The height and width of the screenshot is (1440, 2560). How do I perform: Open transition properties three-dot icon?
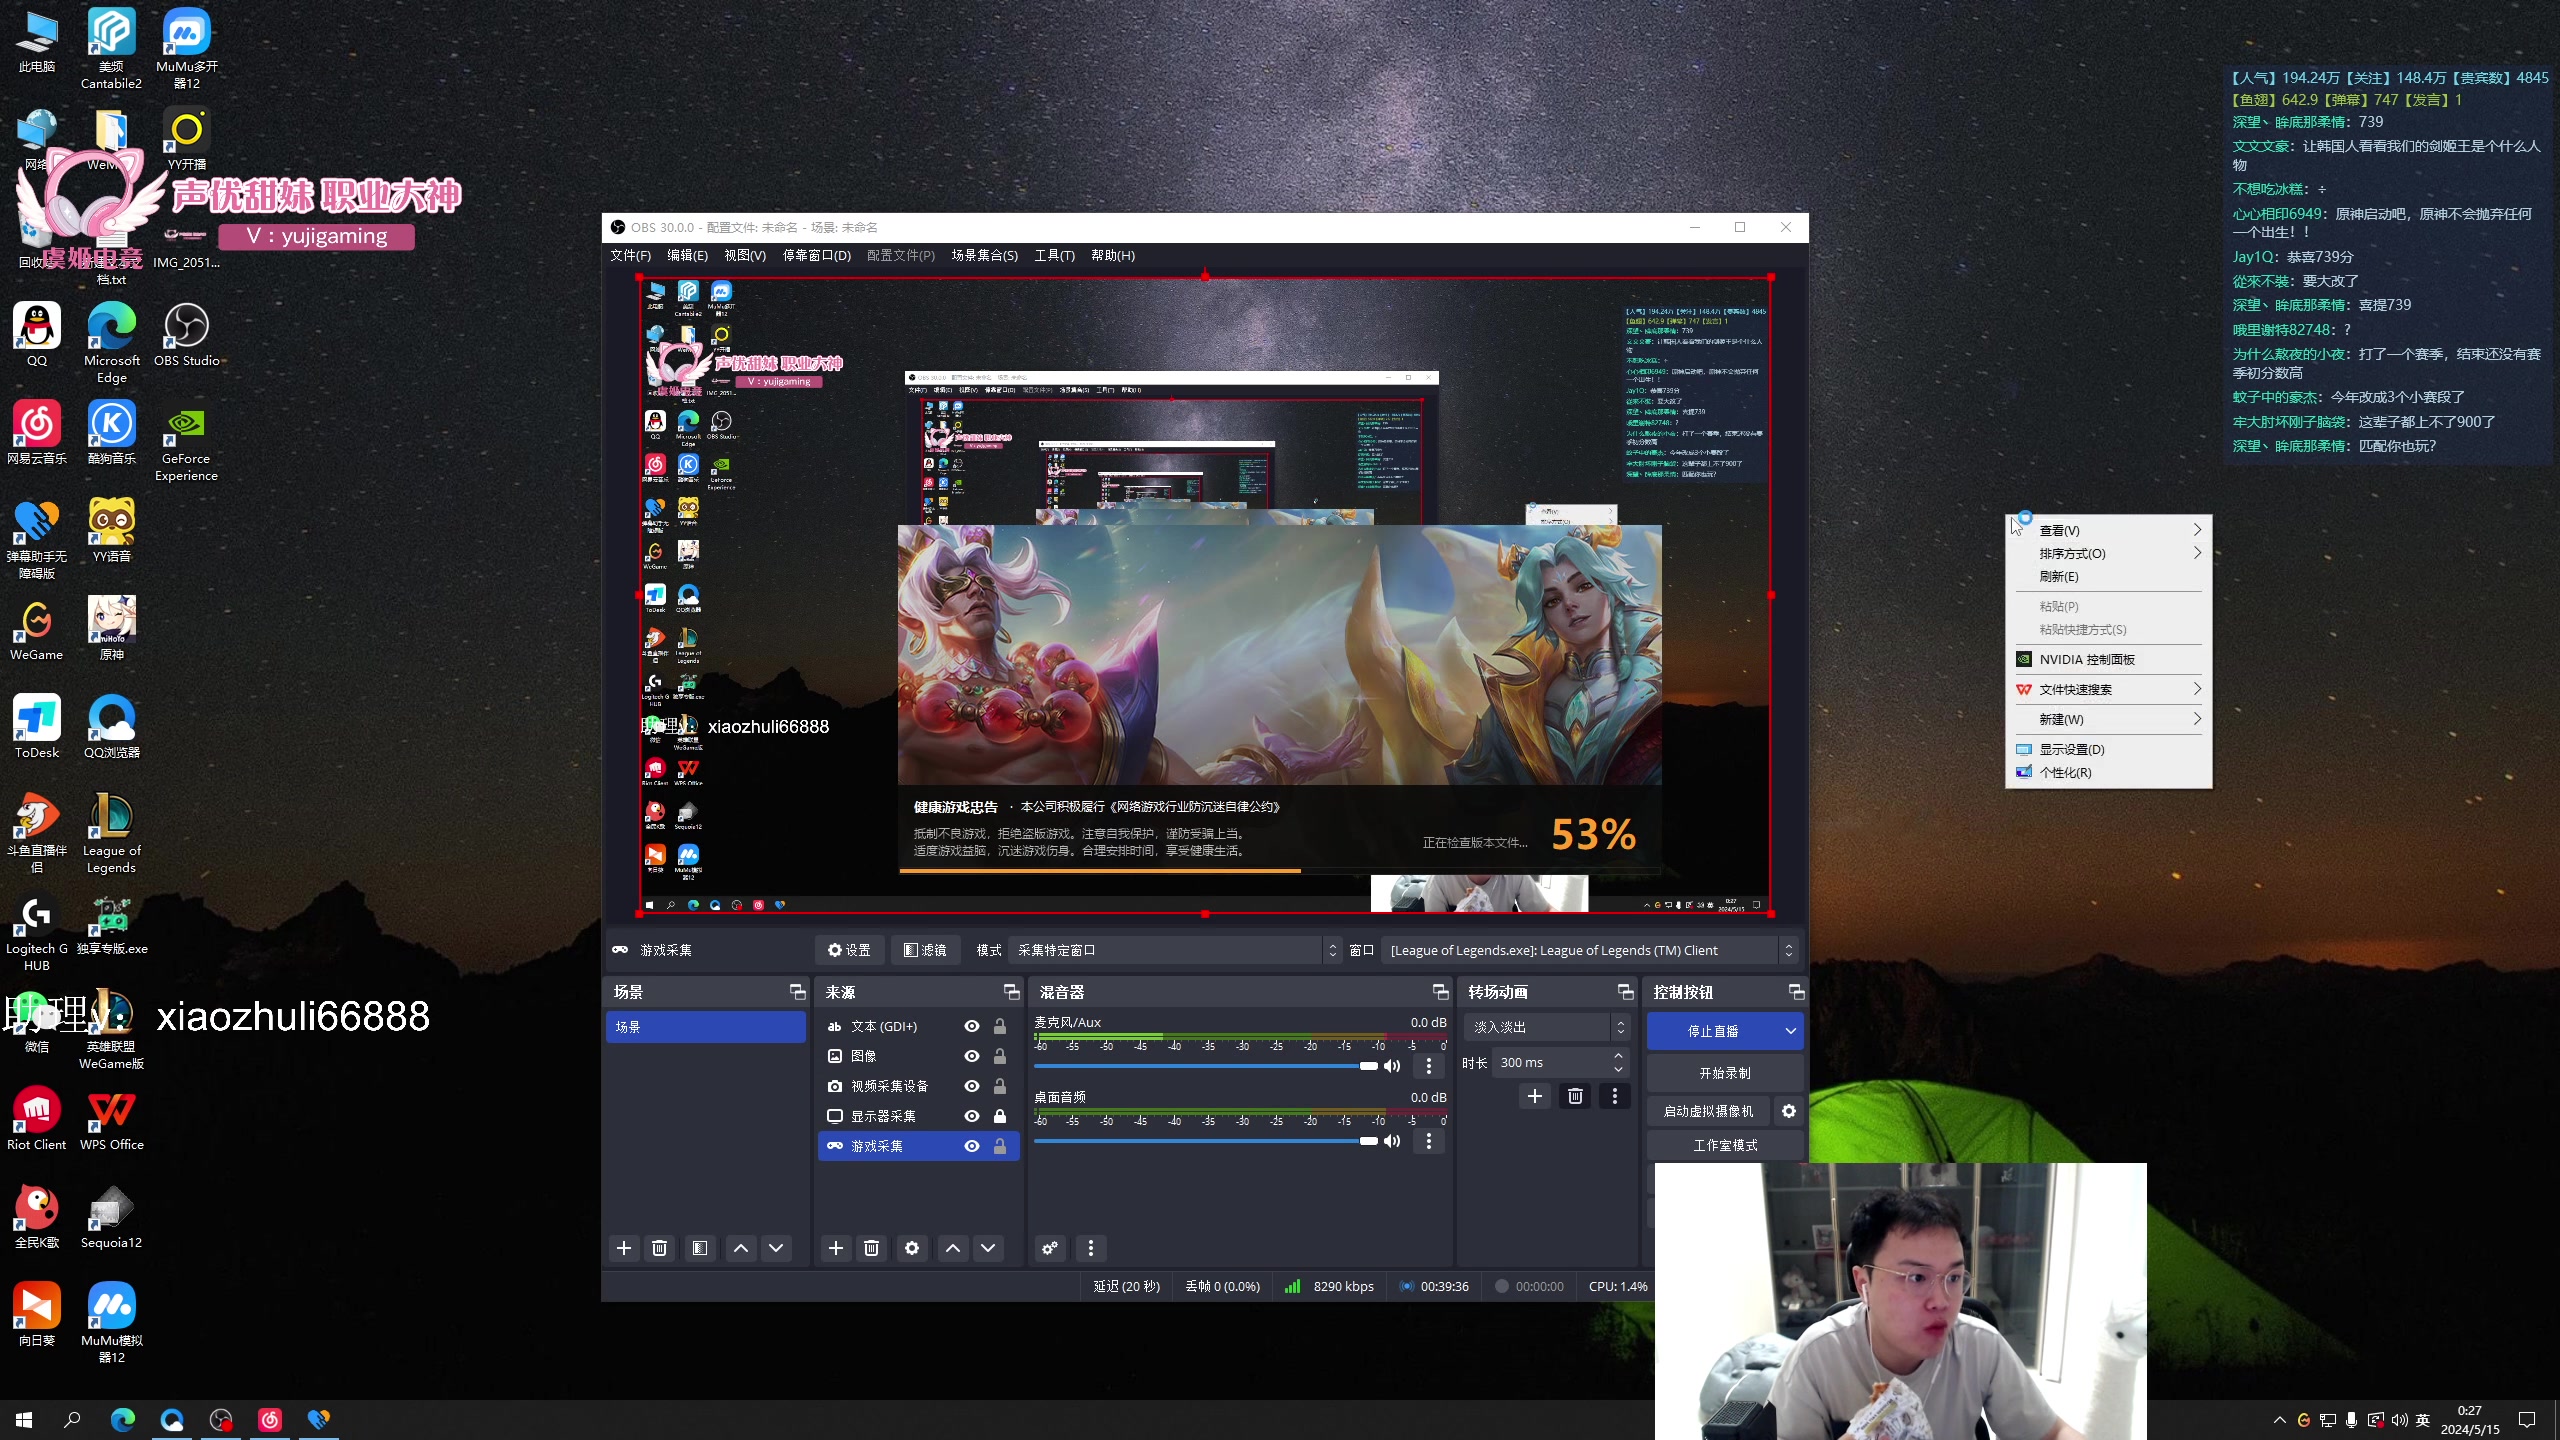[x=1615, y=1096]
